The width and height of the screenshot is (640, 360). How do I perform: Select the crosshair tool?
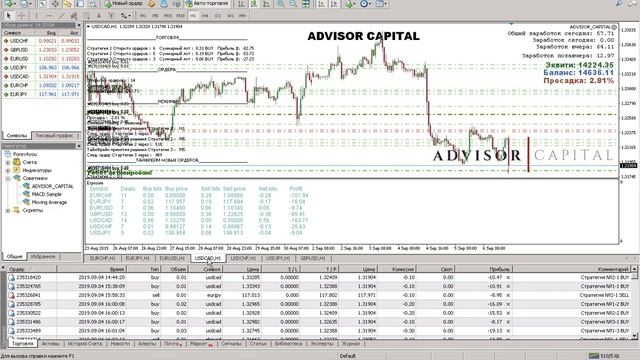click(x=21, y=16)
